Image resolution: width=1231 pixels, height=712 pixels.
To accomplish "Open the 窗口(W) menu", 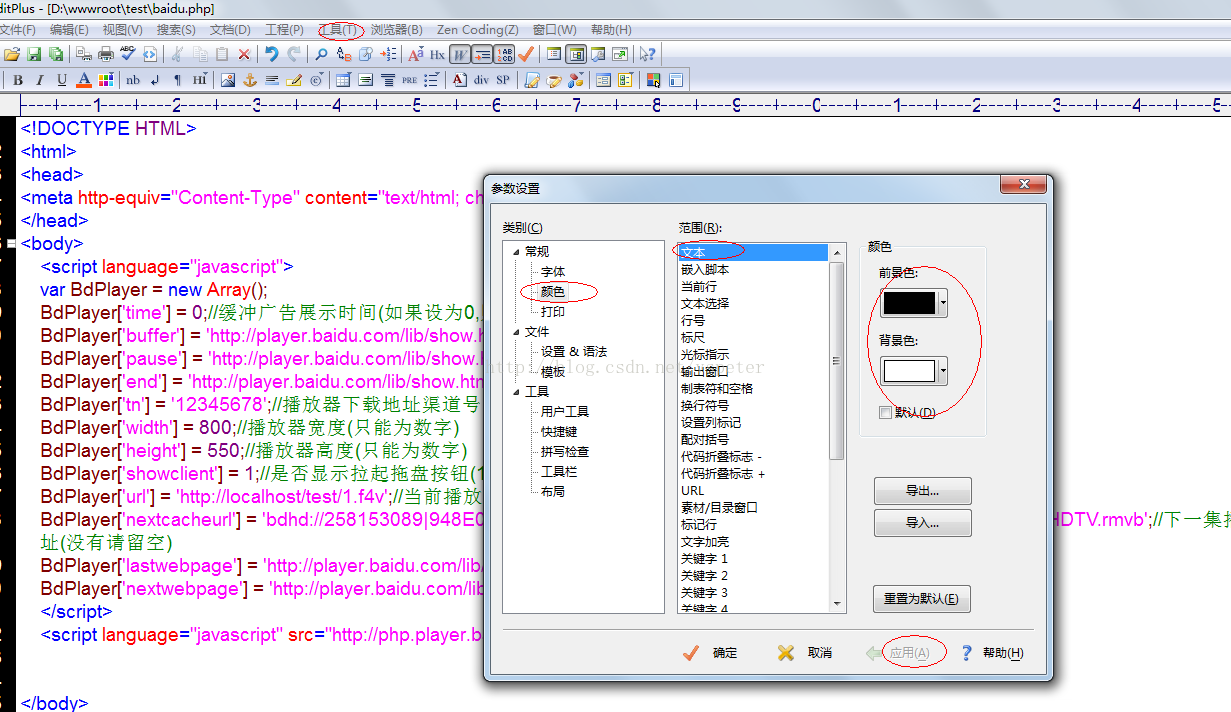I will pyautogui.click(x=554, y=30).
